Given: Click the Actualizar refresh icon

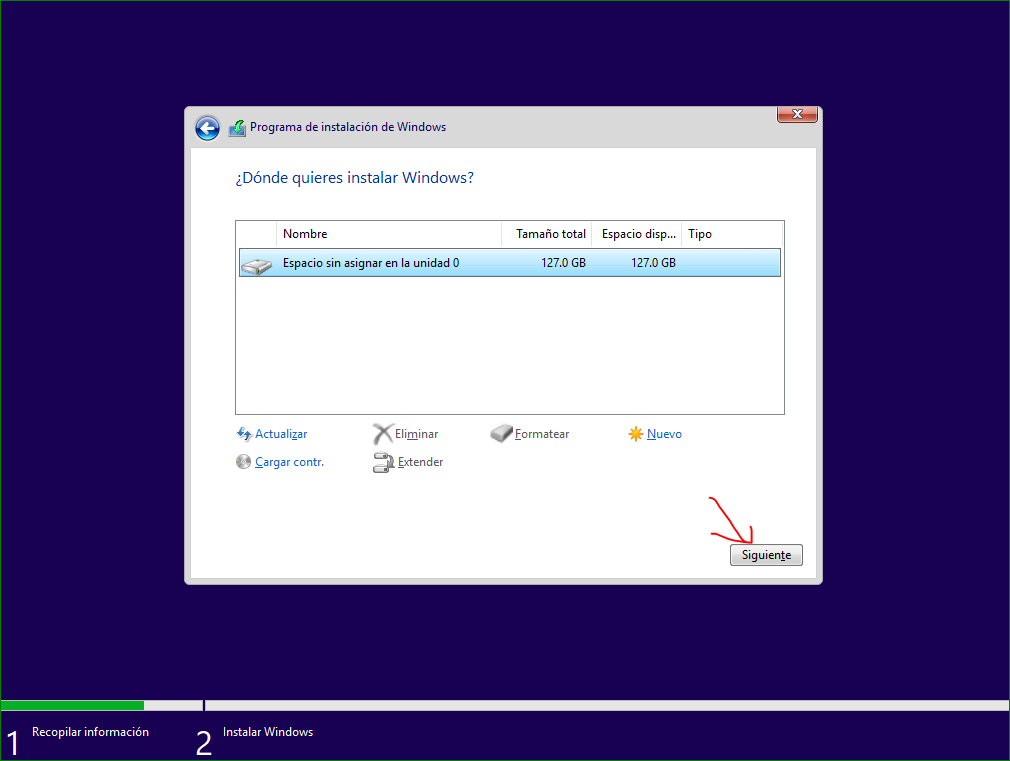Looking at the screenshot, I should [x=244, y=434].
